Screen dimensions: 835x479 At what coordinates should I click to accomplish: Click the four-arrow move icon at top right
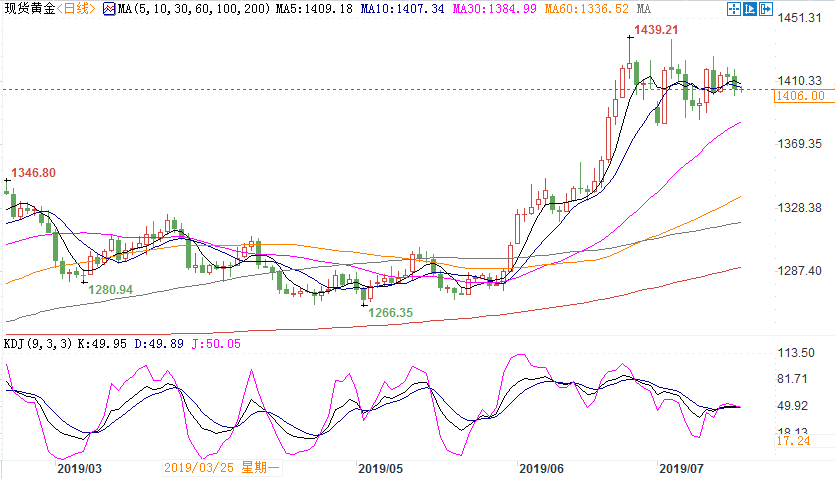tap(734, 9)
